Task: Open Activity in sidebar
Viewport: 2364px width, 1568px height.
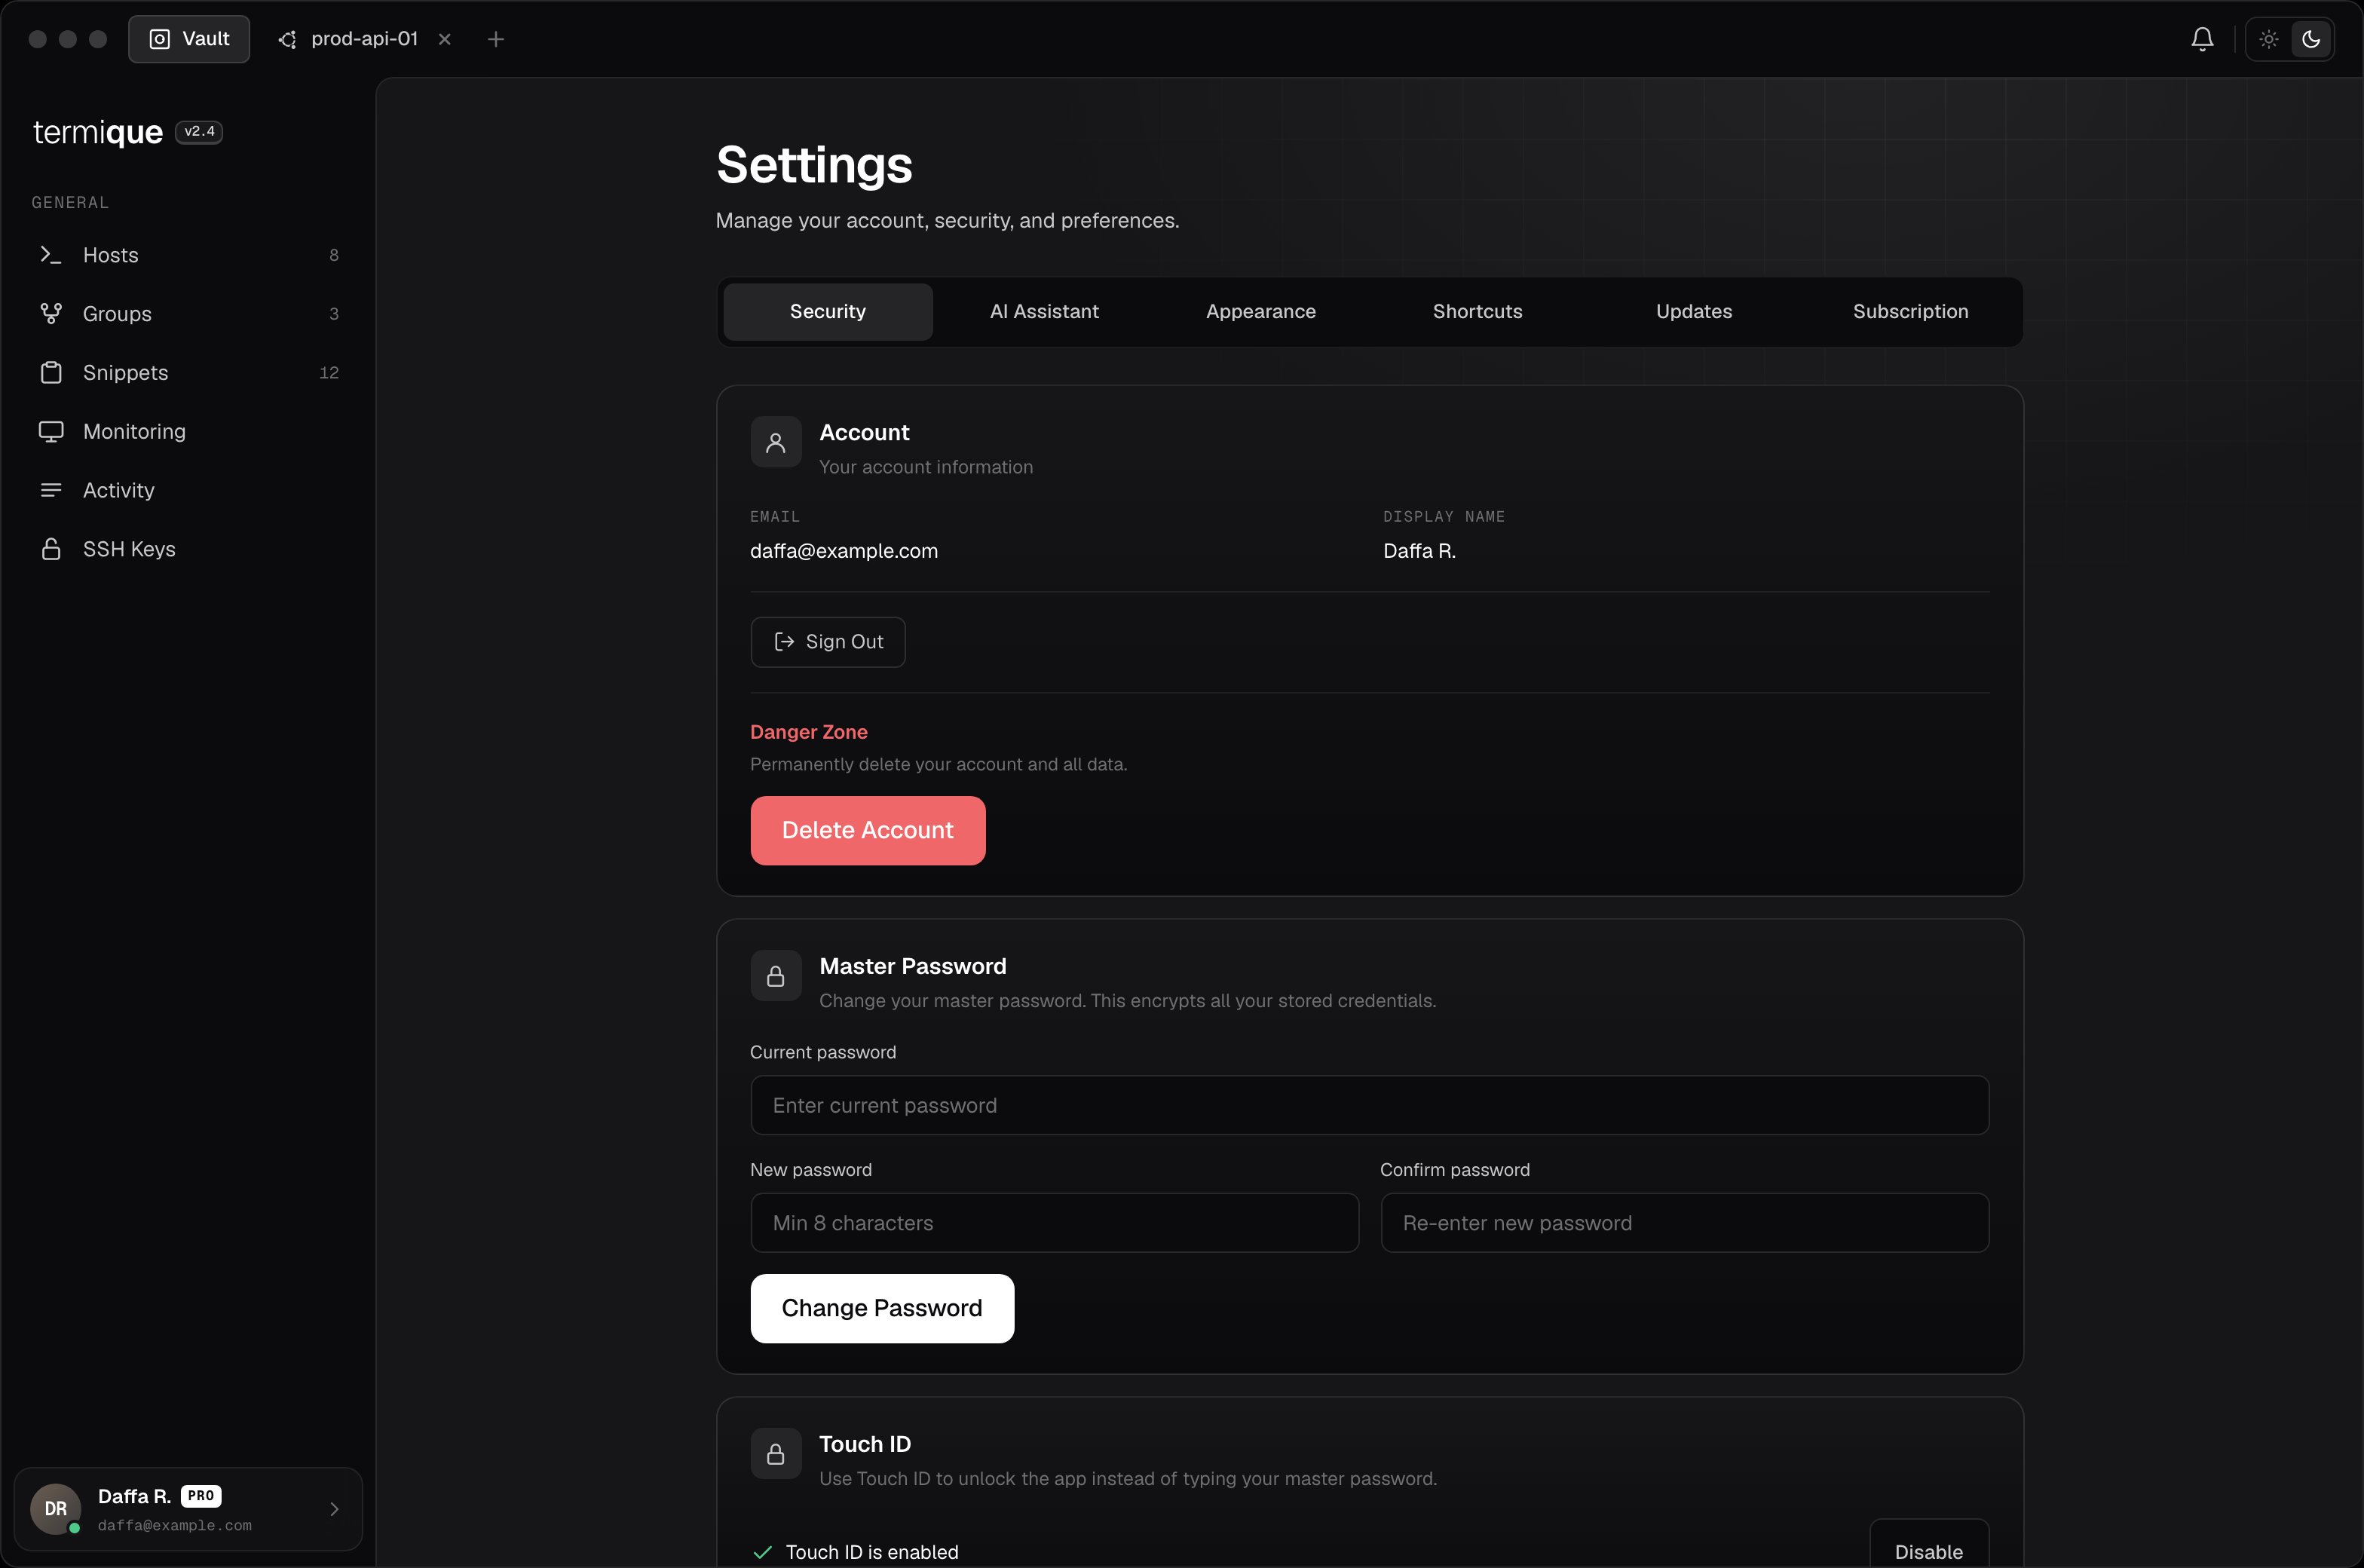Action: pyautogui.click(x=189, y=490)
